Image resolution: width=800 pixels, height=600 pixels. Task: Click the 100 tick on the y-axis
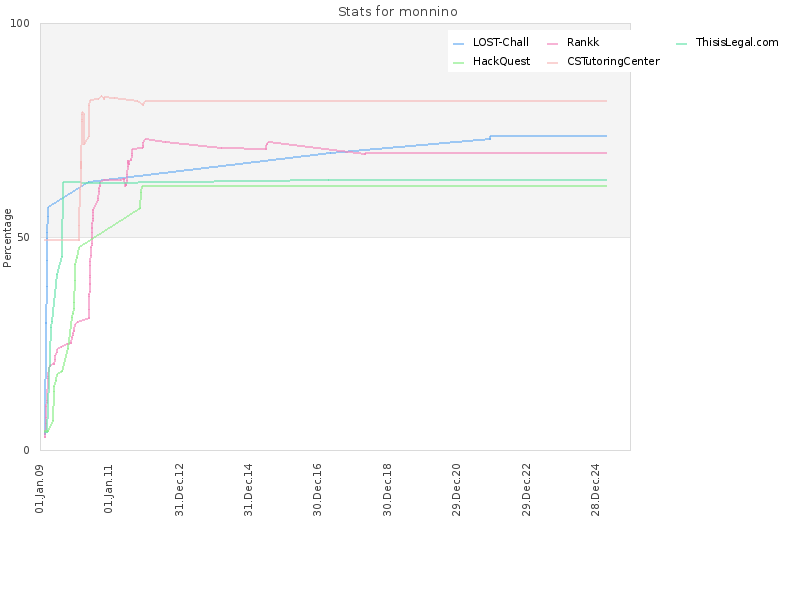(20, 23)
